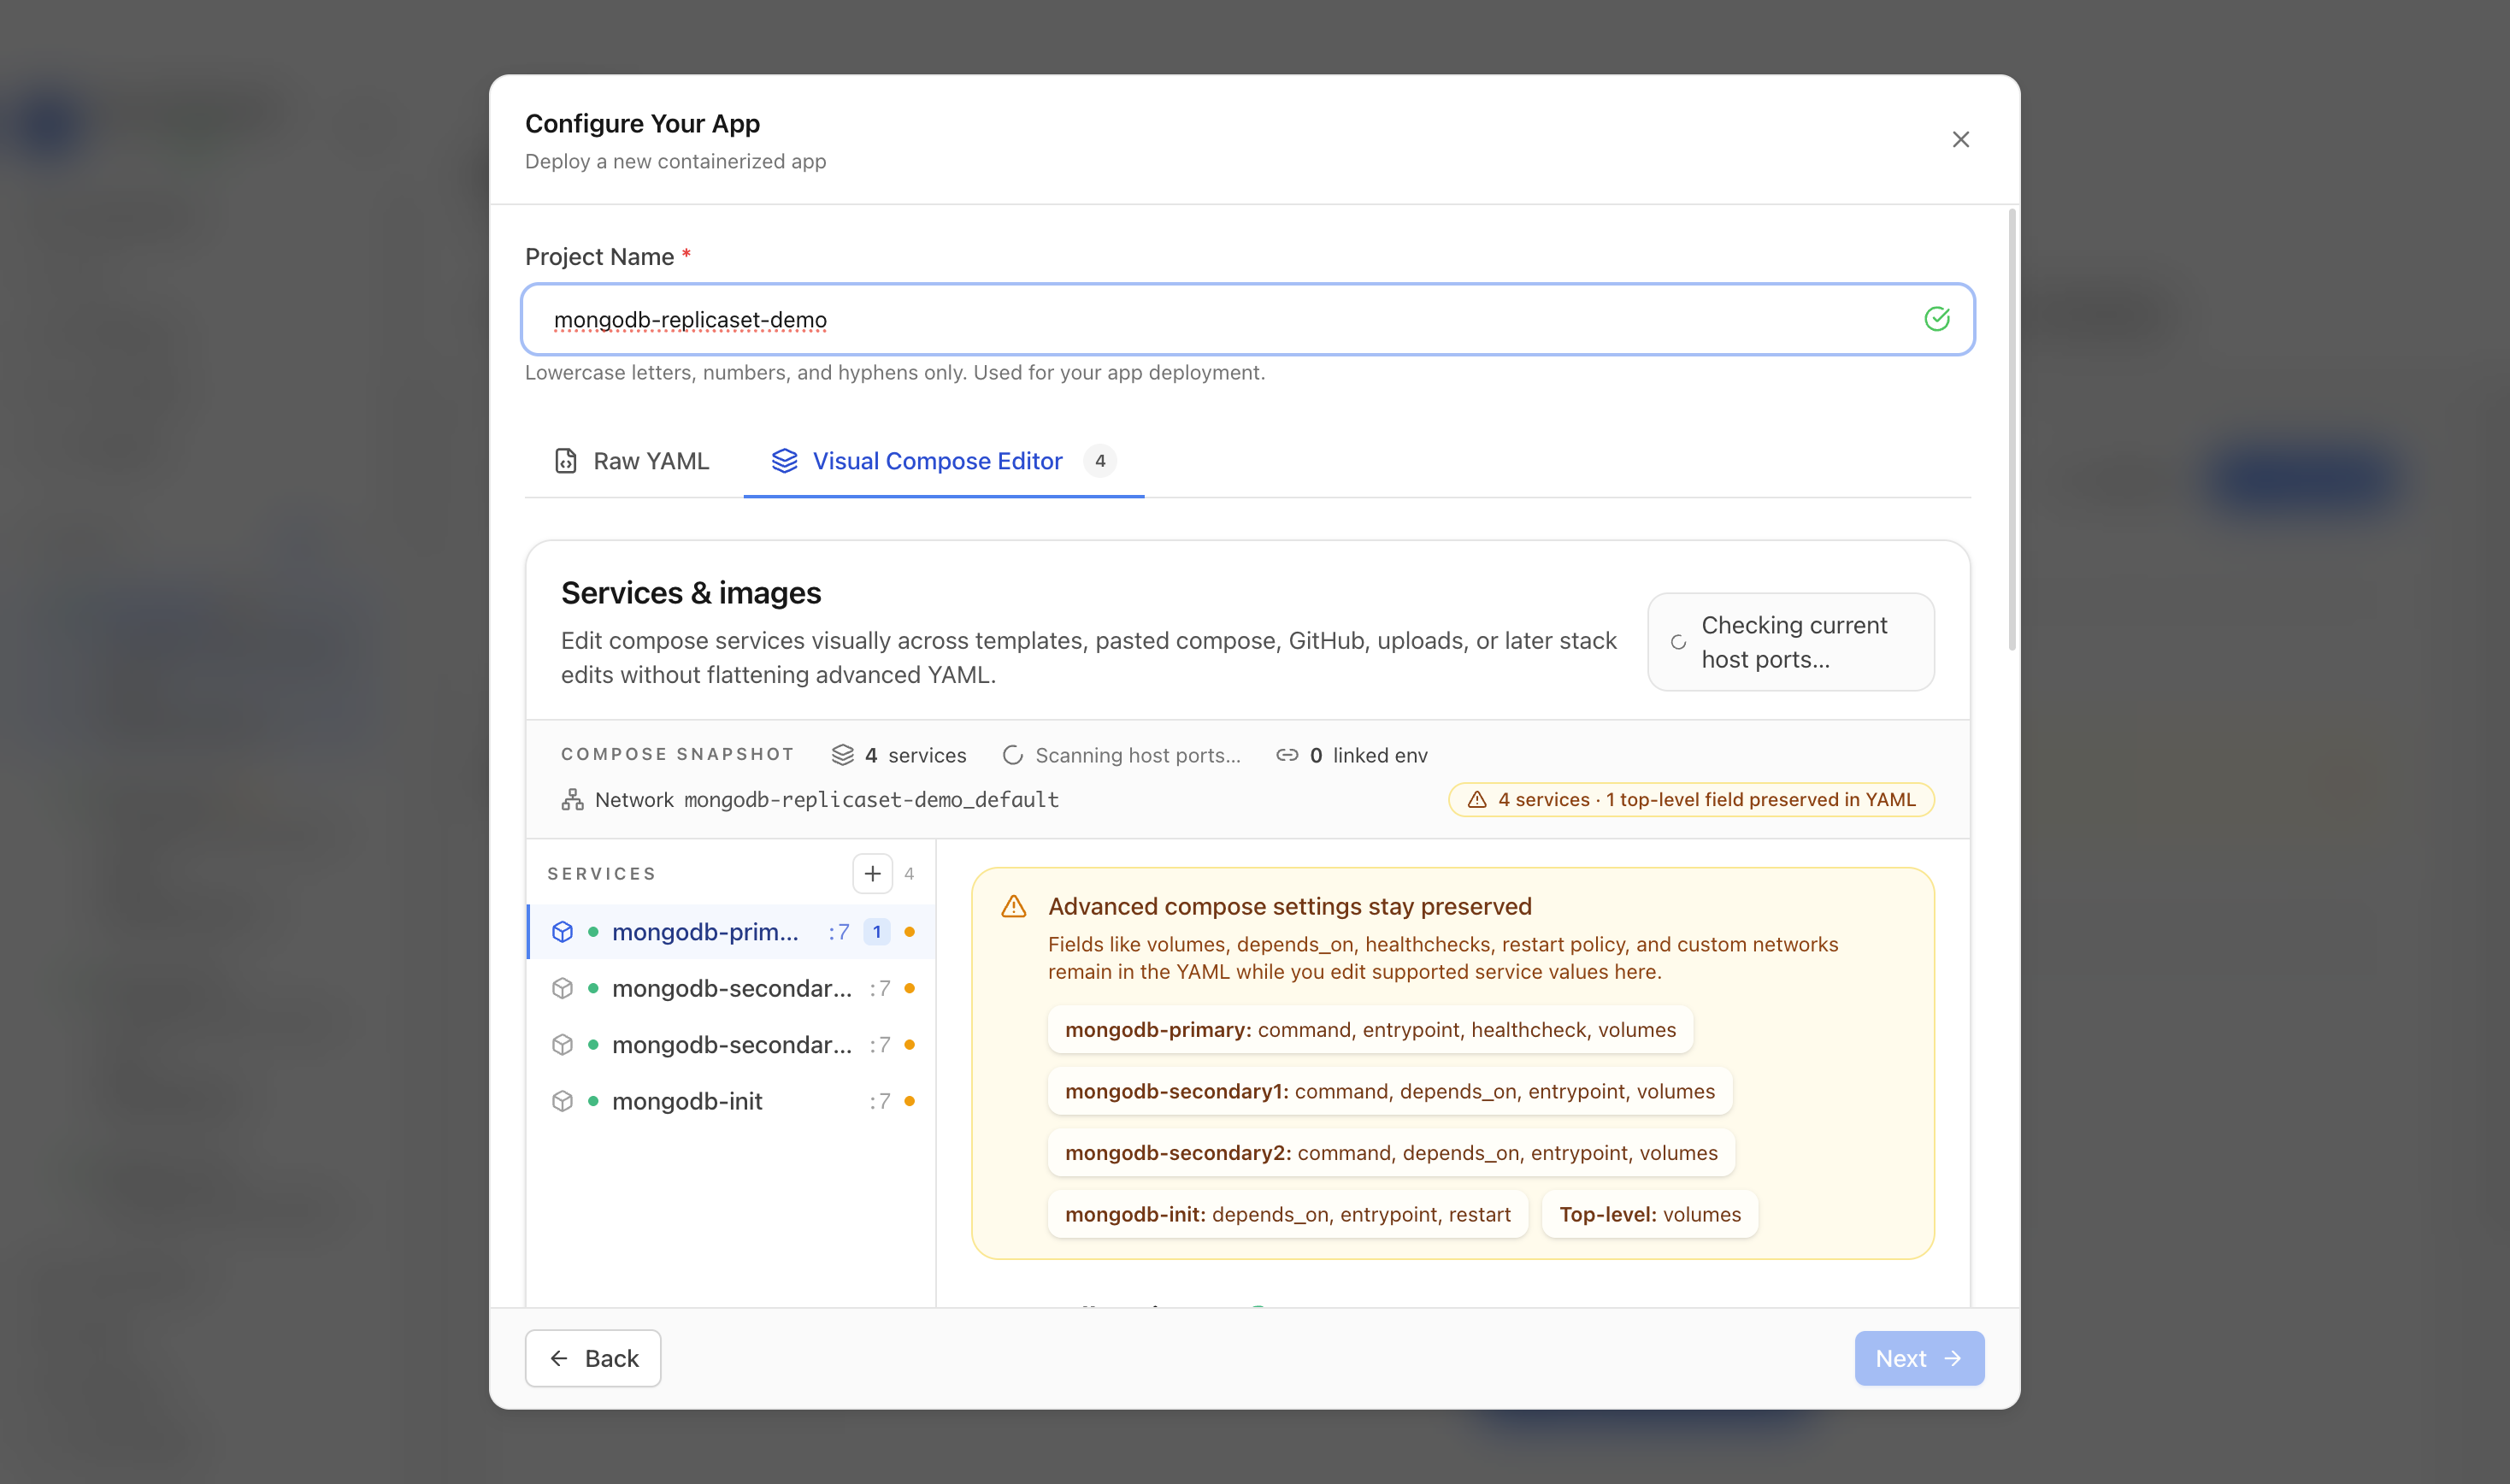
Task: Click the cube icon for mongodb-init
Action: pos(562,1101)
